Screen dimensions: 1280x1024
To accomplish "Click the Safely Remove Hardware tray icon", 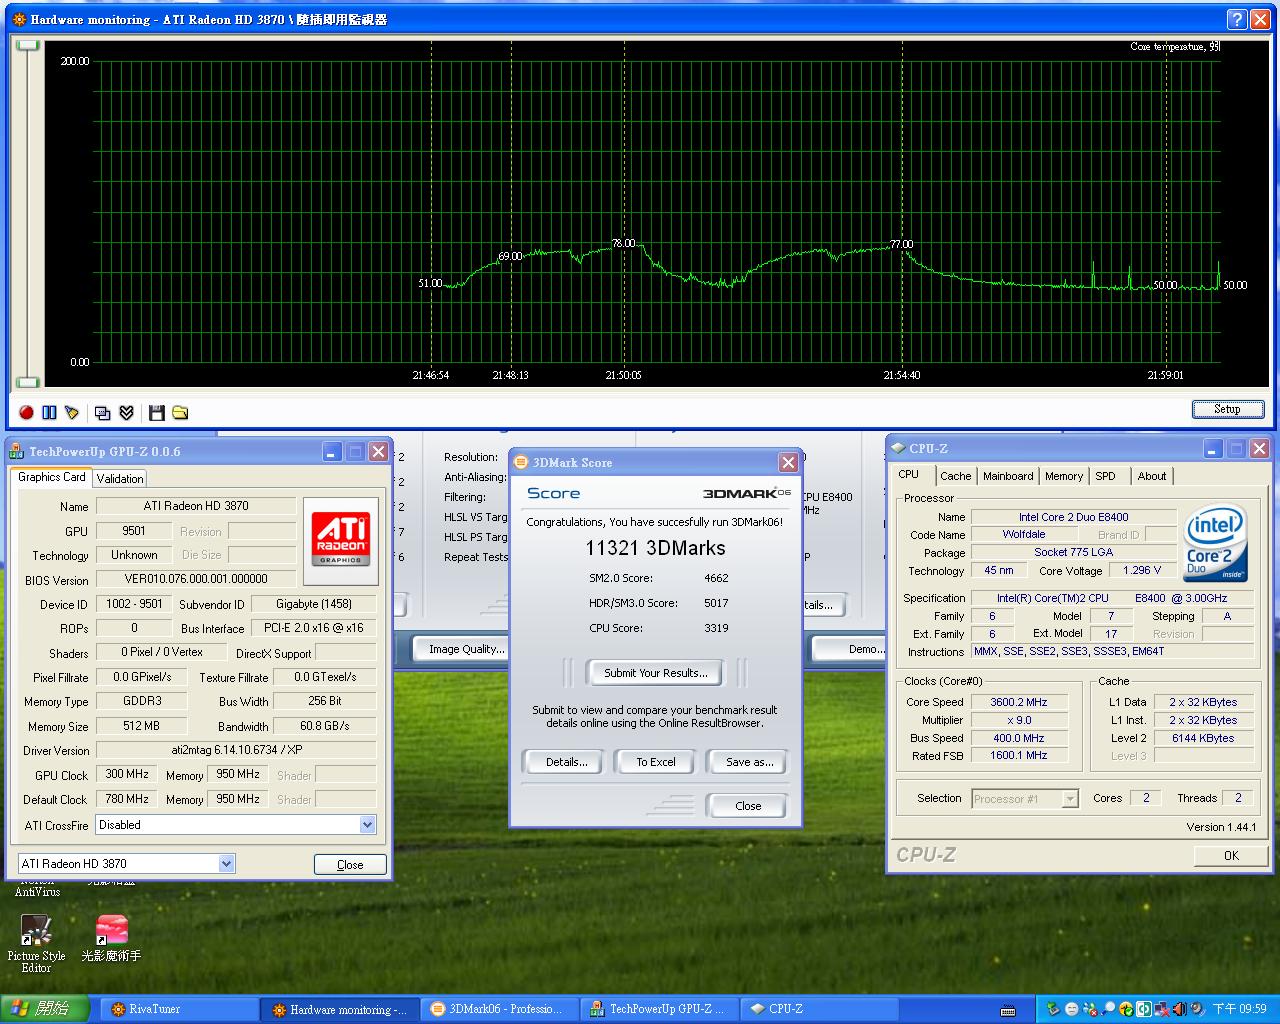I will pyautogui.click(x=1053, y=1009).
